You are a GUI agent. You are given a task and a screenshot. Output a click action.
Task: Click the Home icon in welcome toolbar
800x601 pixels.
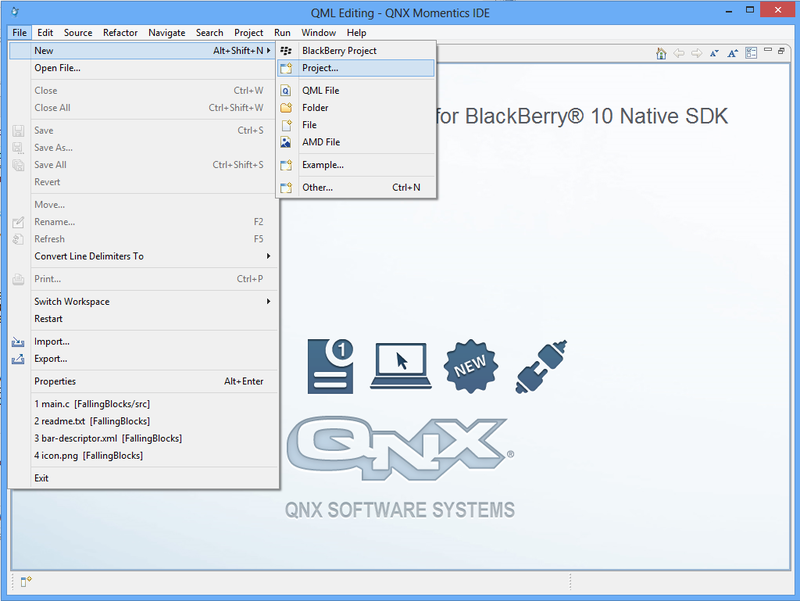[x=661, y=53]
